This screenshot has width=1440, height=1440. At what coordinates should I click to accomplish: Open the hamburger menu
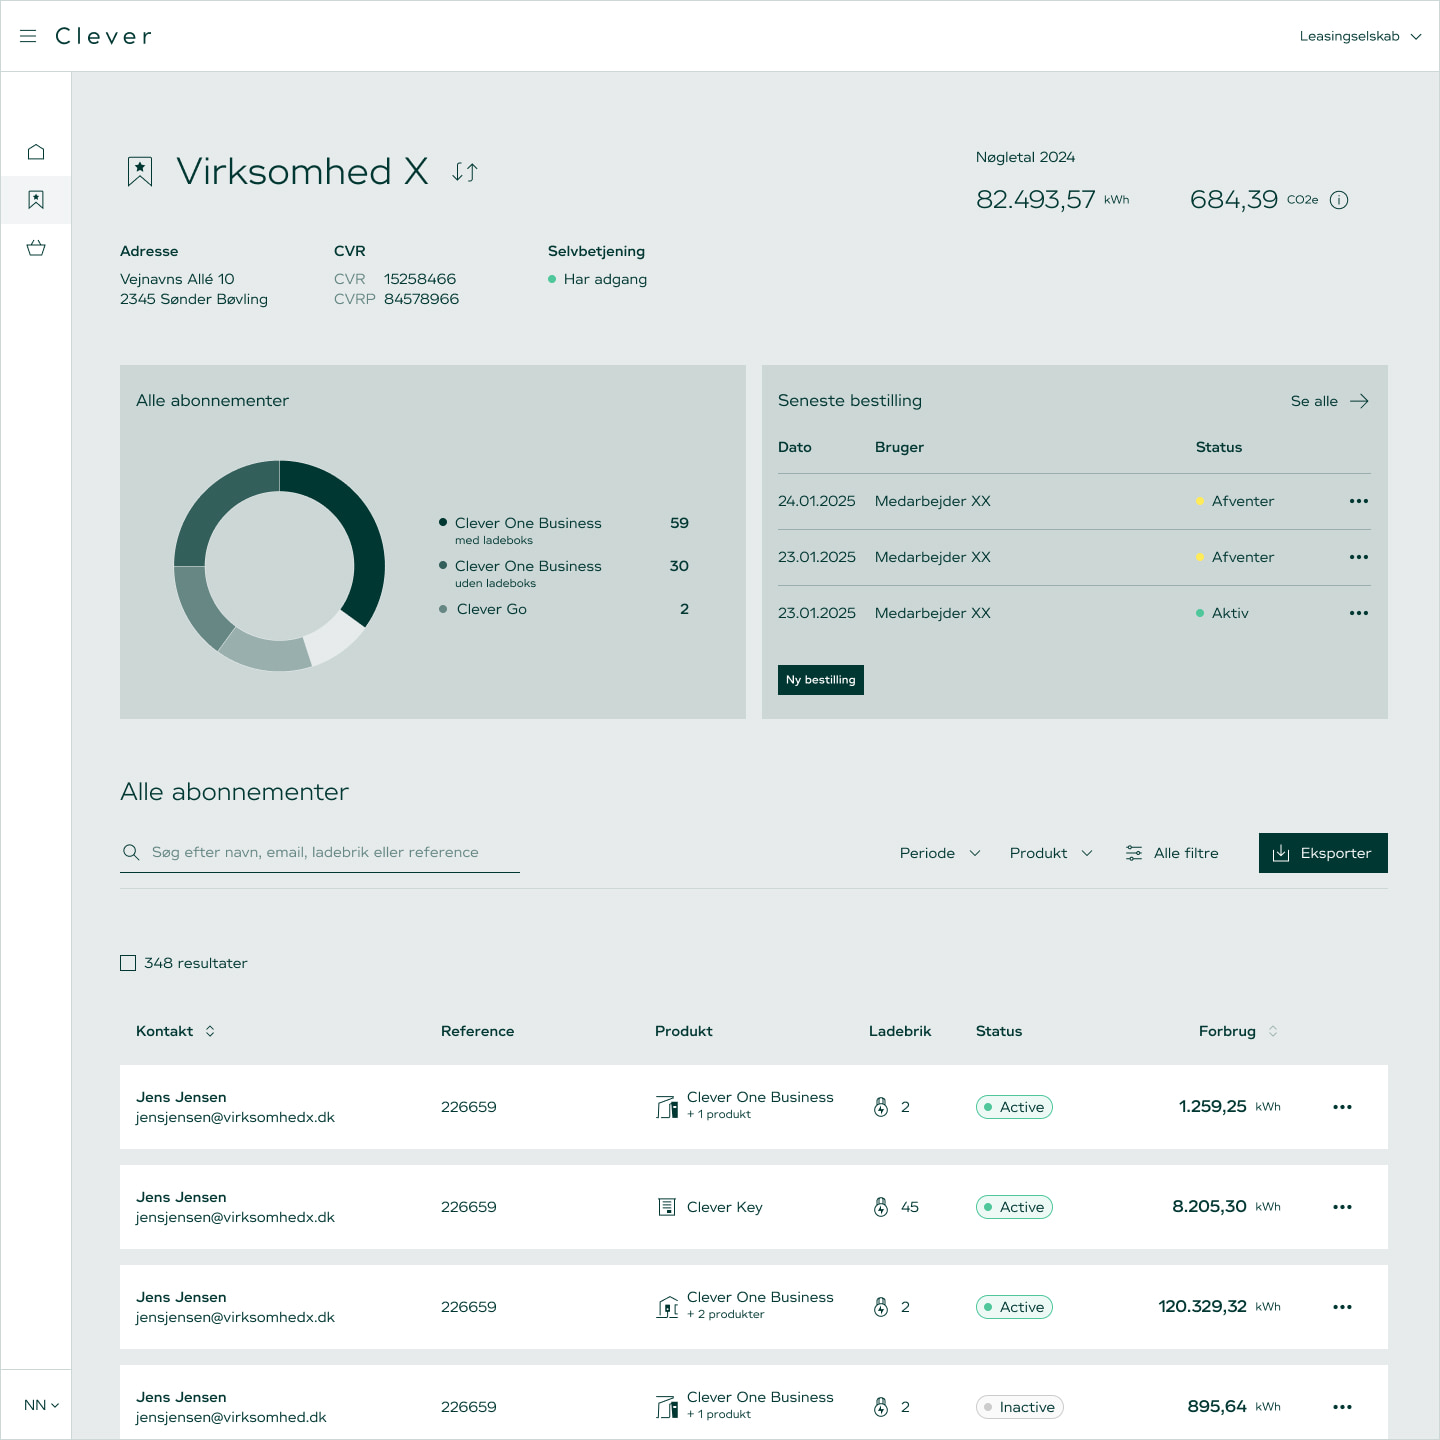[x=28, y=36]
